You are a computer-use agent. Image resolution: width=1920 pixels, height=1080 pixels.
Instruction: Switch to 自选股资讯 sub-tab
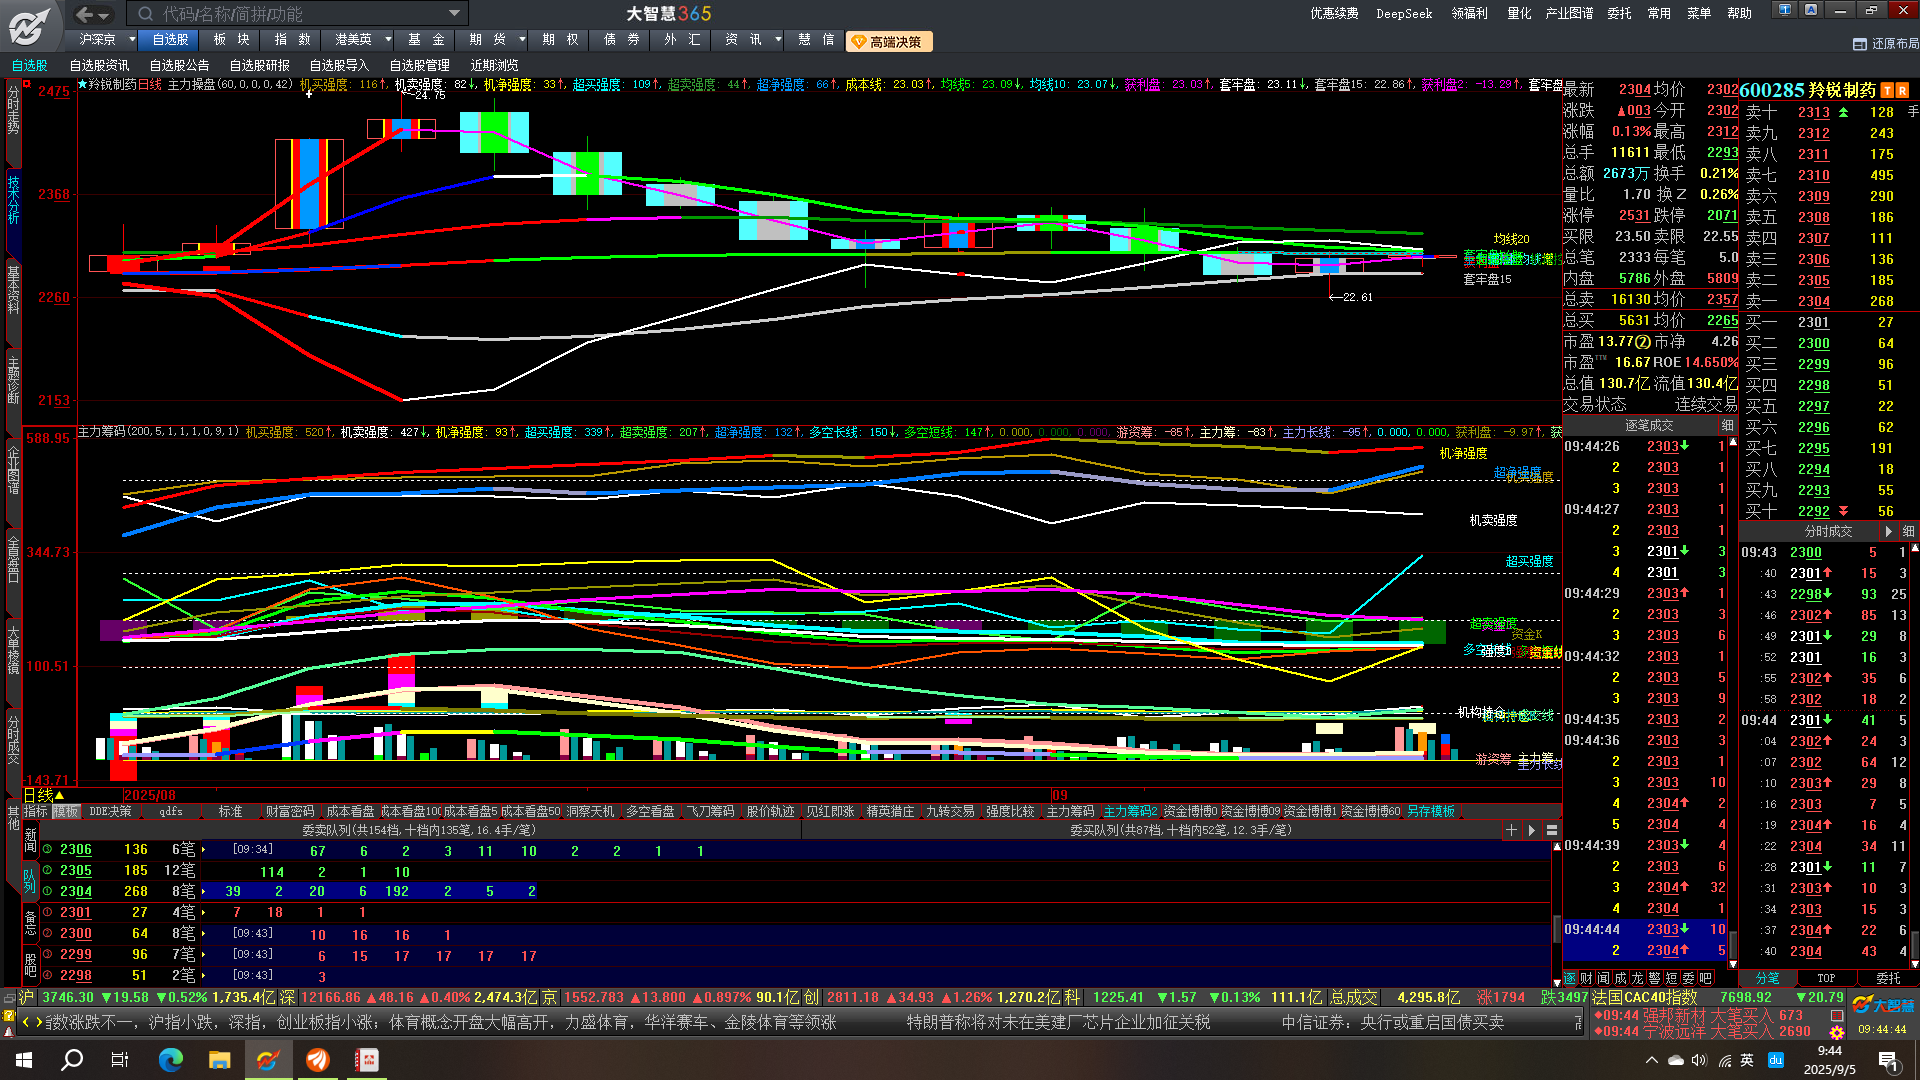(100, 66)
